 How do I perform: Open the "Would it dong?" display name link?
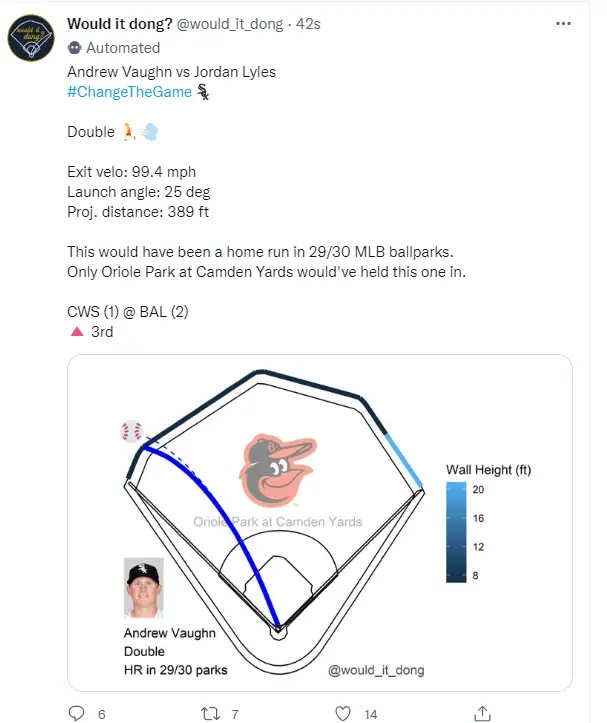click(118, 23)
